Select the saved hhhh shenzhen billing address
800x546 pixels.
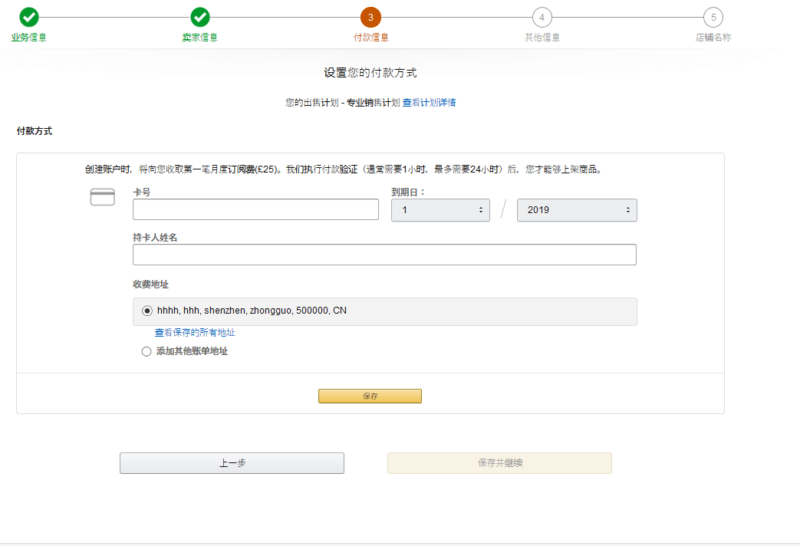click(x=385, y=311)
